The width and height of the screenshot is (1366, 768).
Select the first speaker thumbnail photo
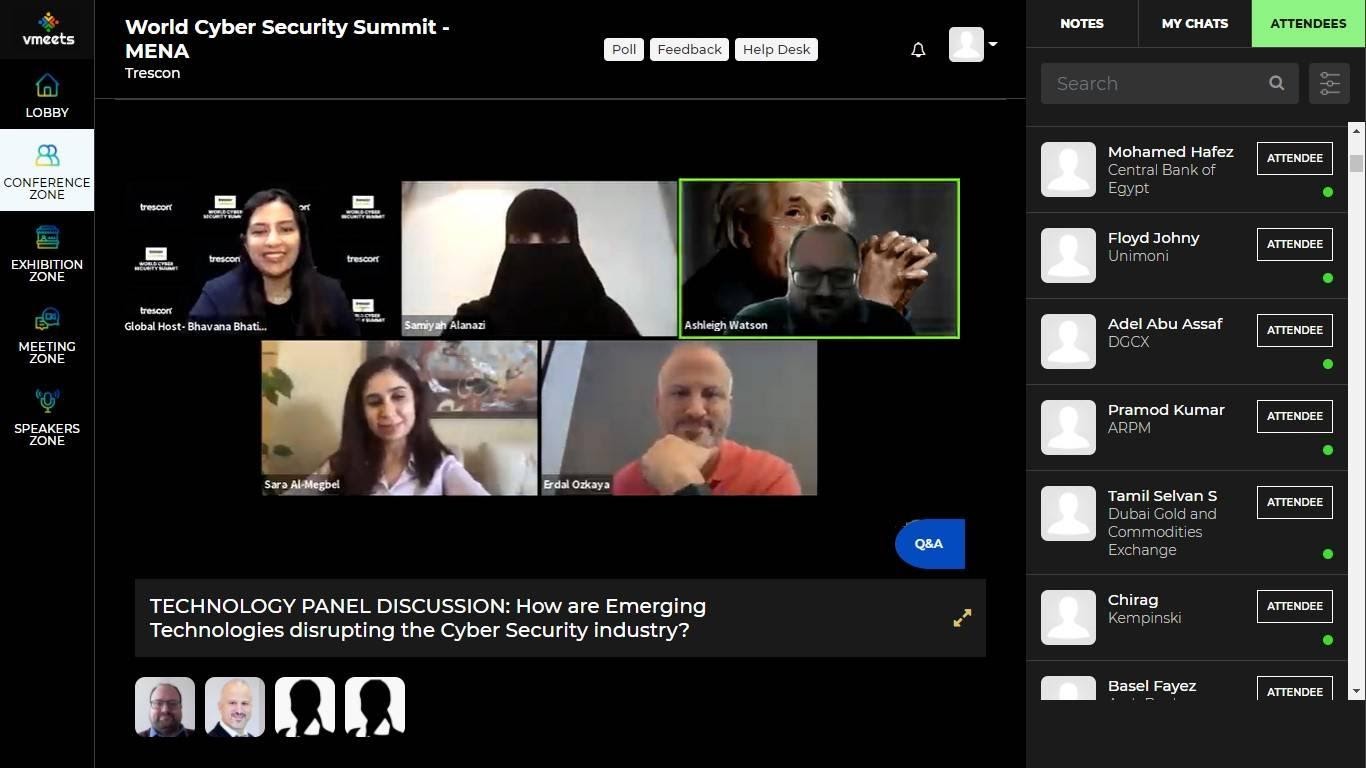pos(165,707)
